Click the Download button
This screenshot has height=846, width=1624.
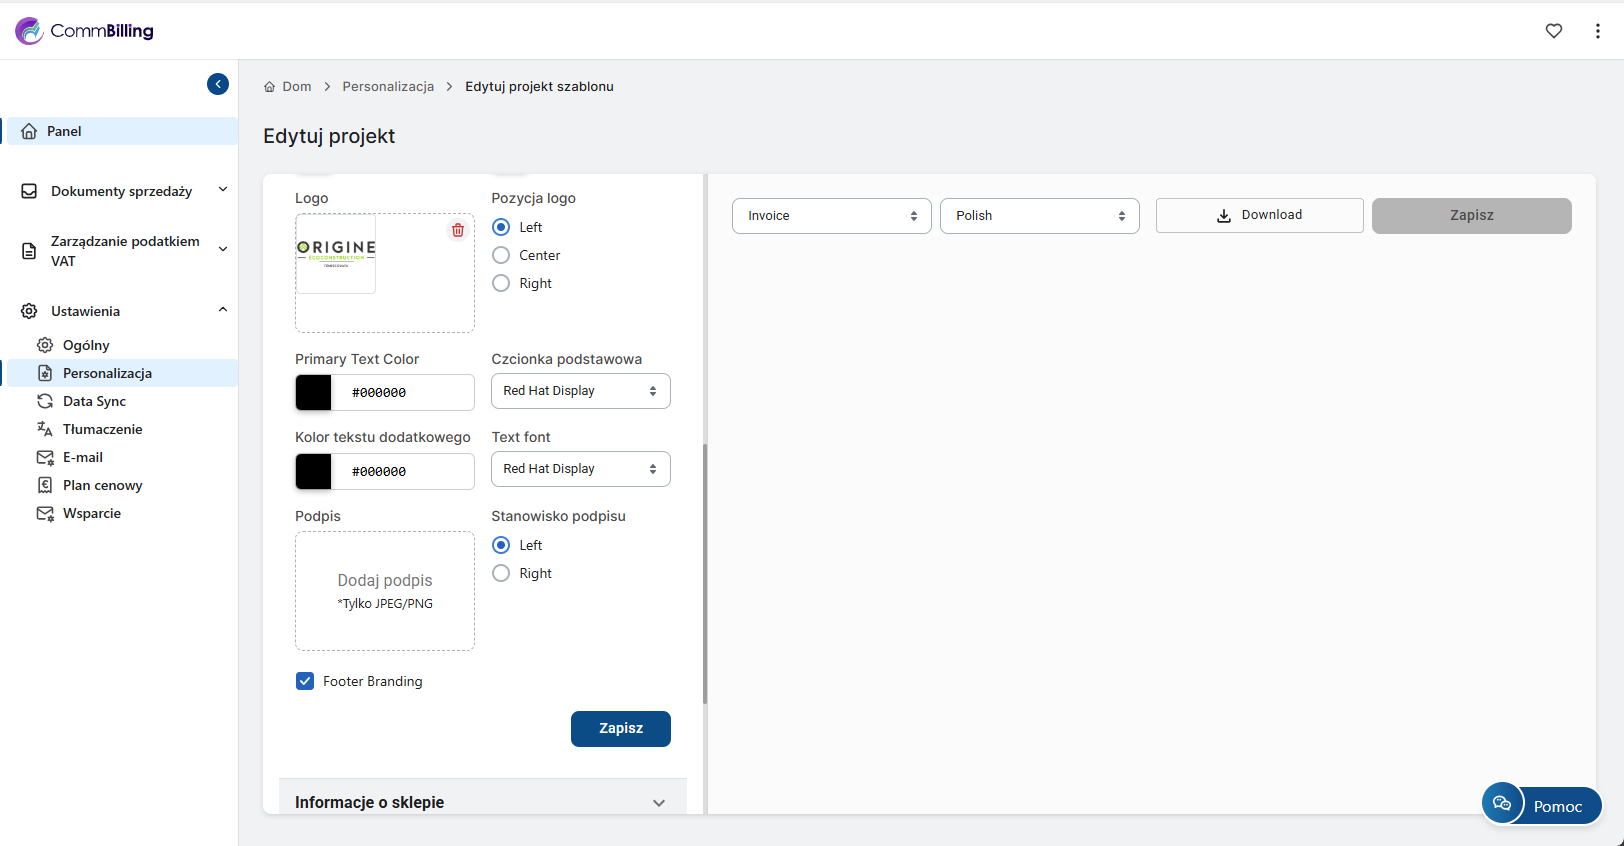[x=1259, y=215]
